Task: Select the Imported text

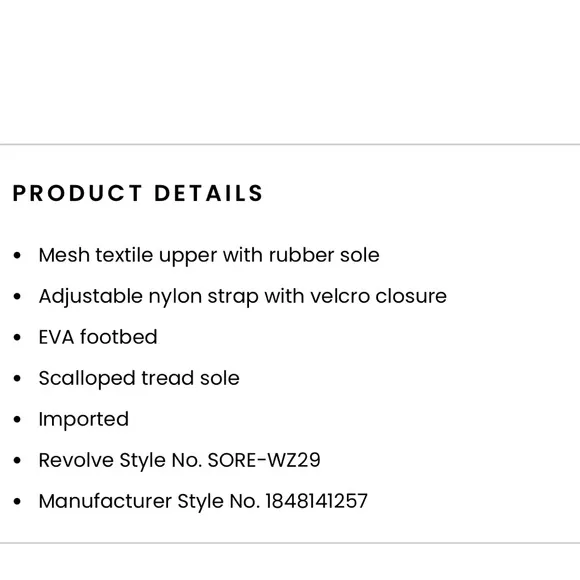Action: [84, 420]
